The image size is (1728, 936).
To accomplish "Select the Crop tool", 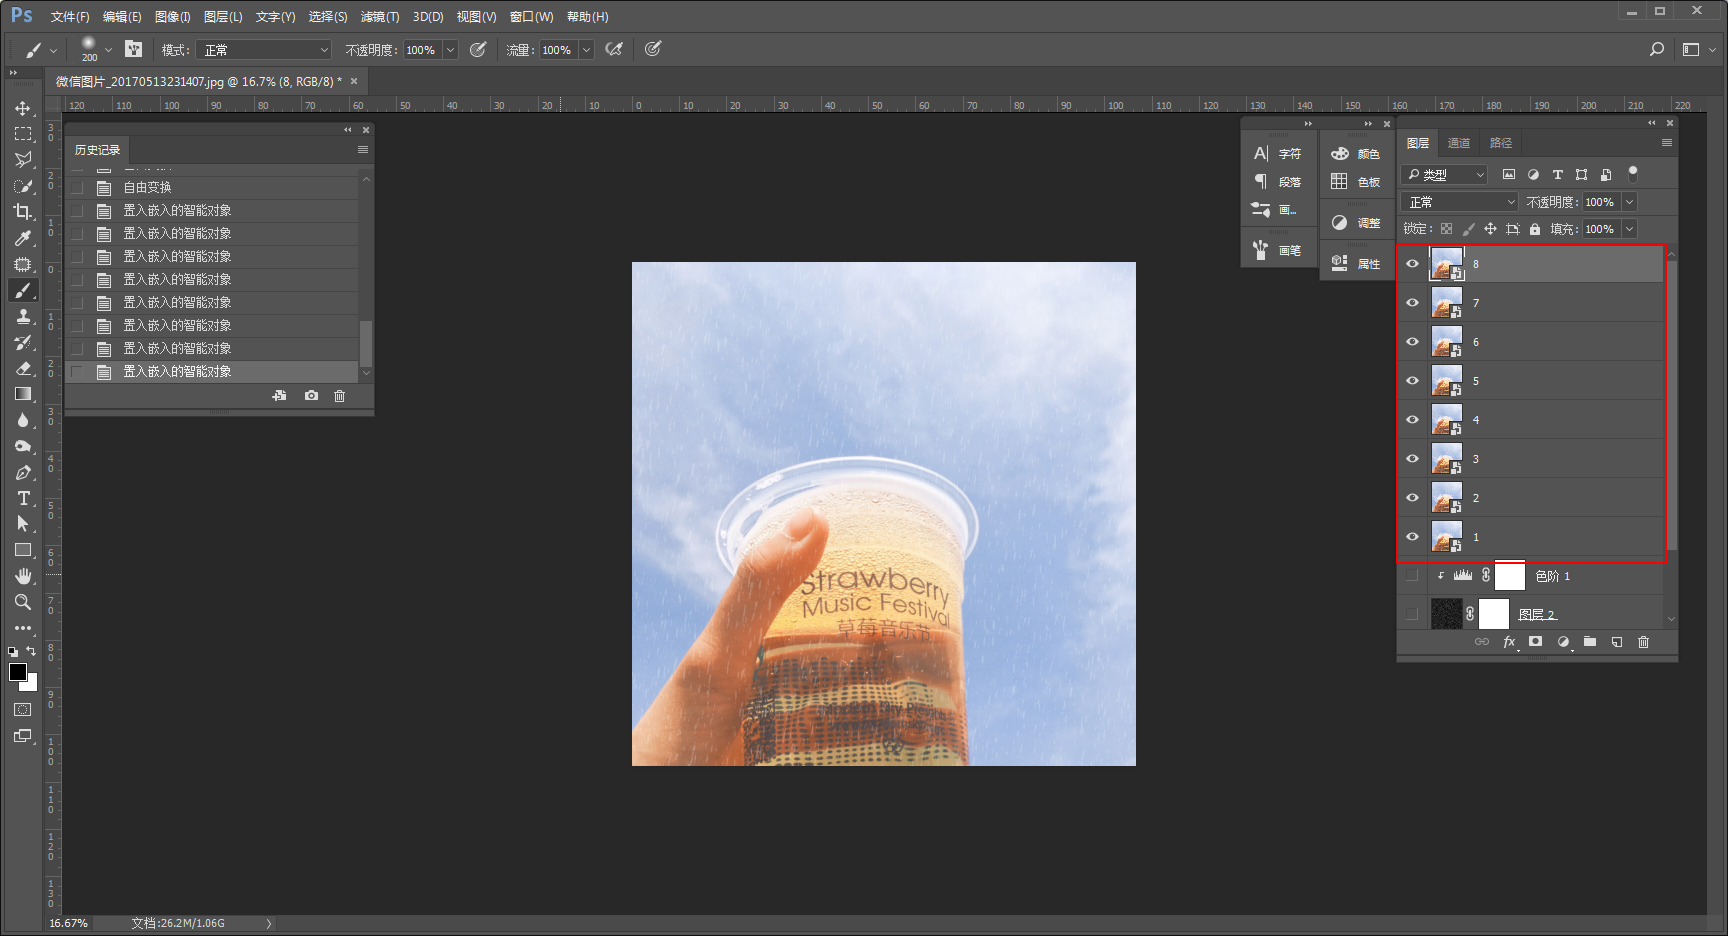I will 23,212.
